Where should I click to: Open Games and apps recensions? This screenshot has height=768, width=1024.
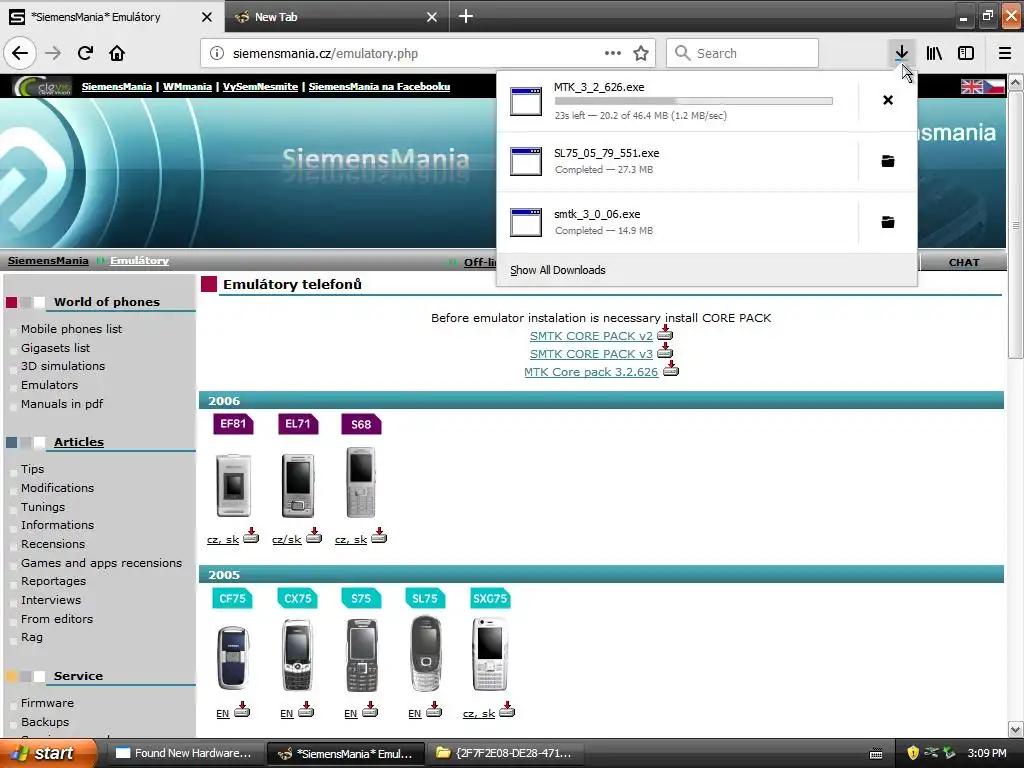tap(101, 562)
